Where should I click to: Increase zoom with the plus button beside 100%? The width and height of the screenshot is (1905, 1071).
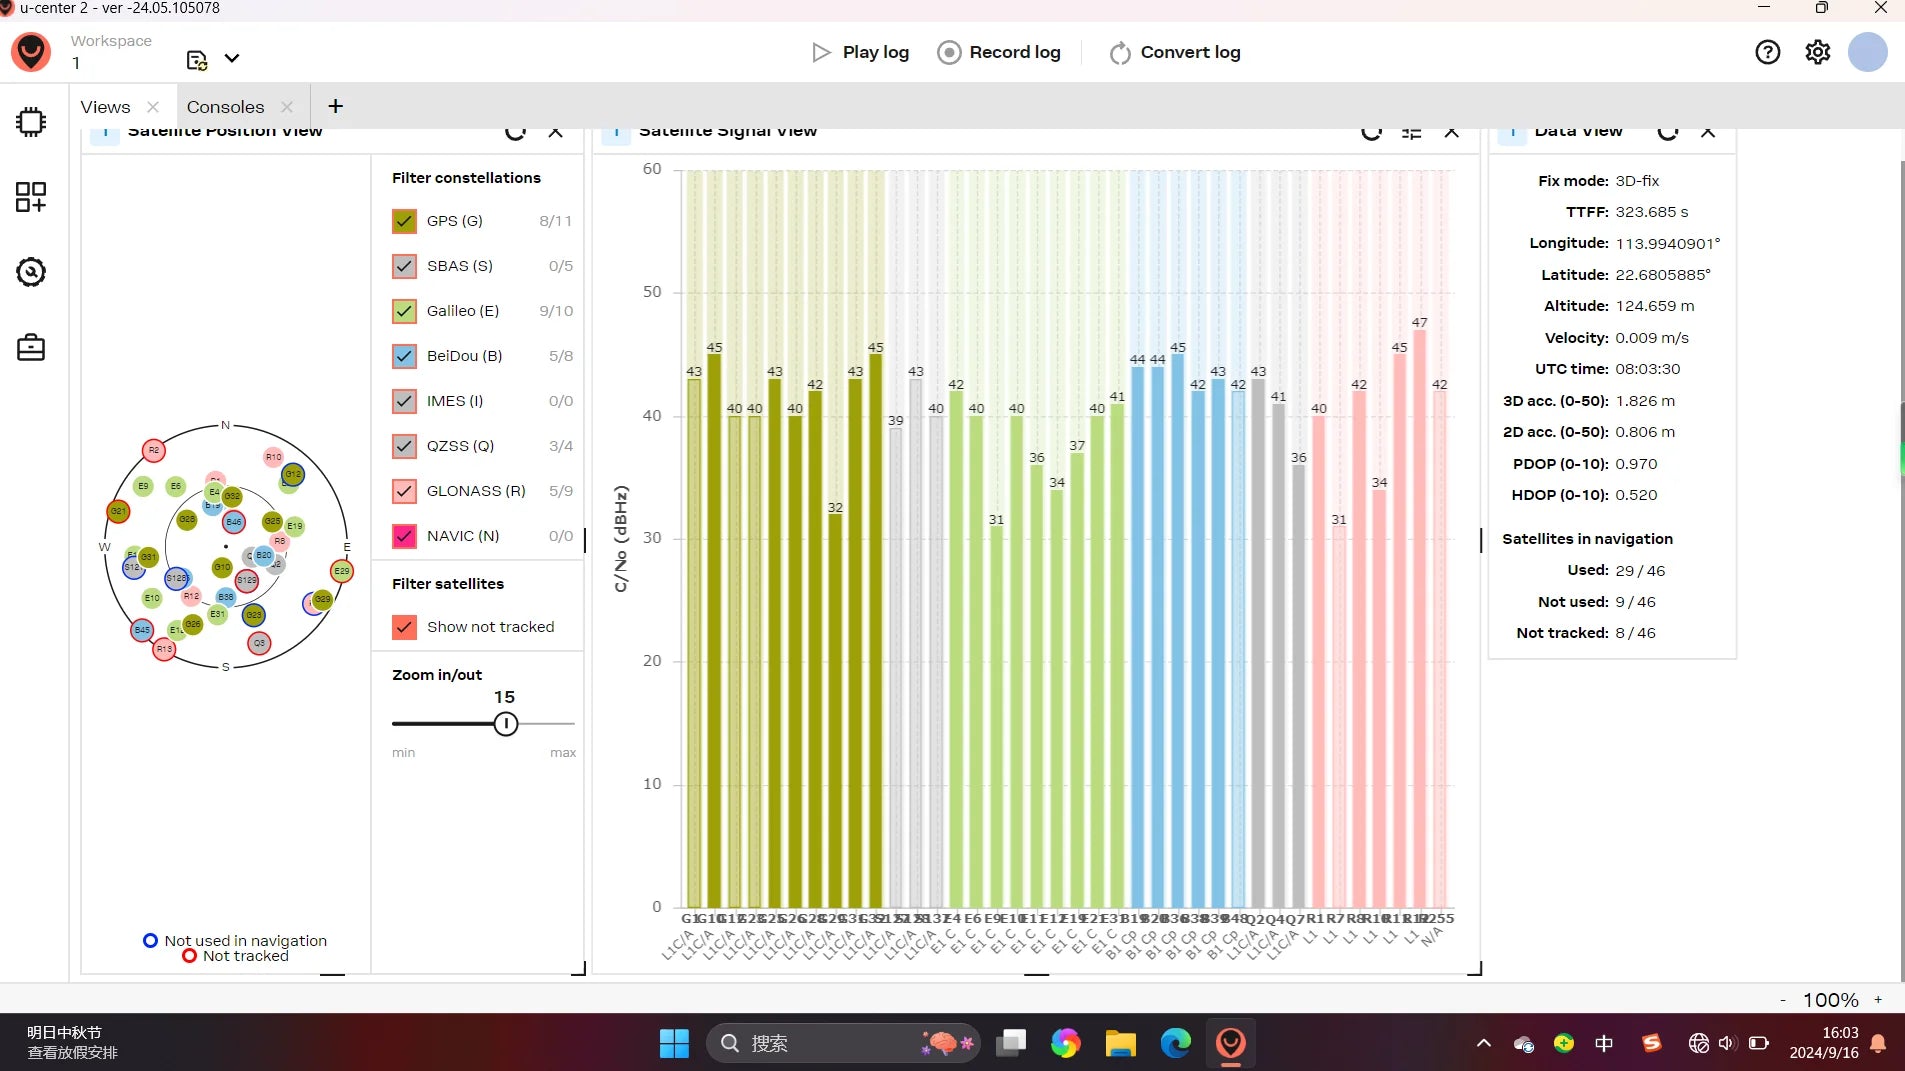coord(1878,1000)
